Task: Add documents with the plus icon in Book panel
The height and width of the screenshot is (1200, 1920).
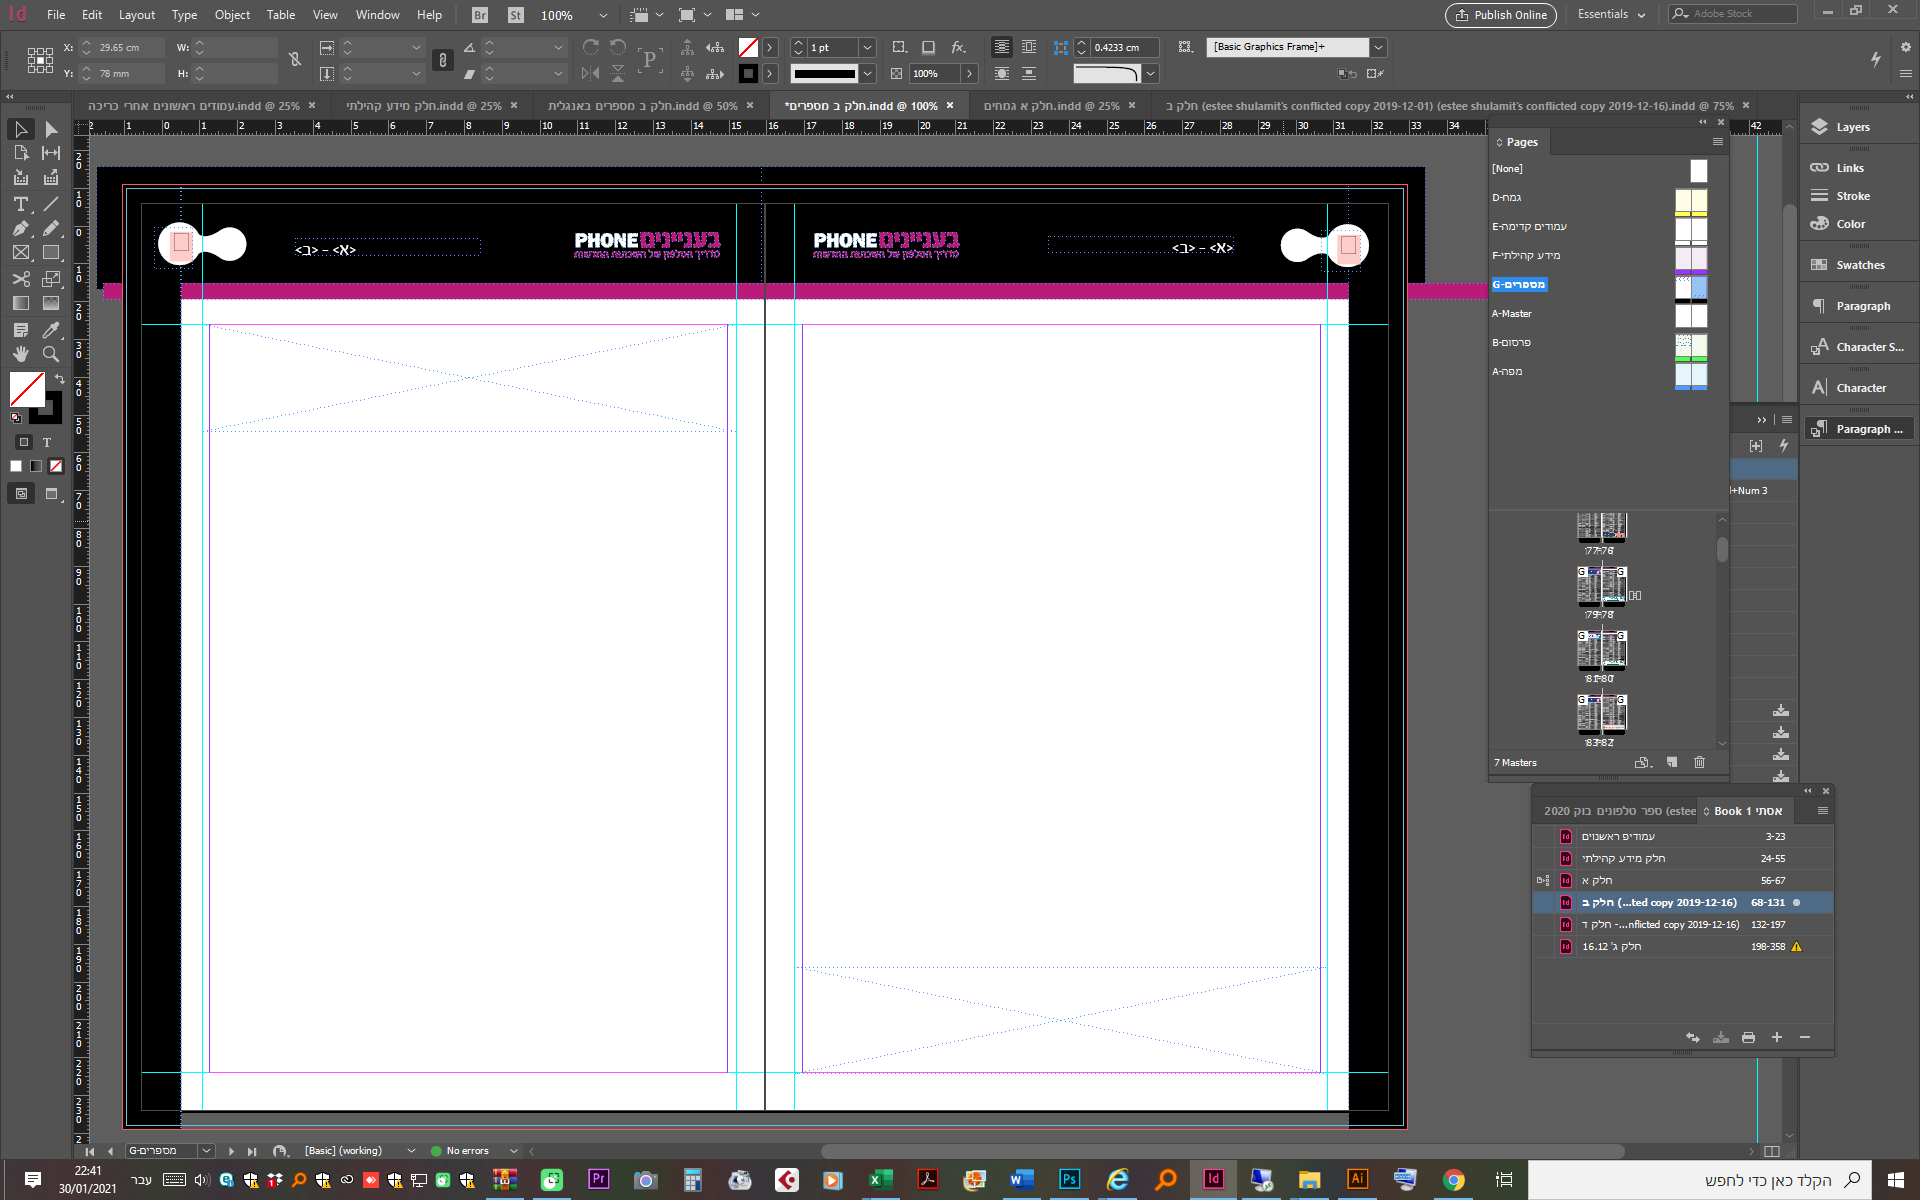Action: pyautogui.click(x=1777, y=1037)
